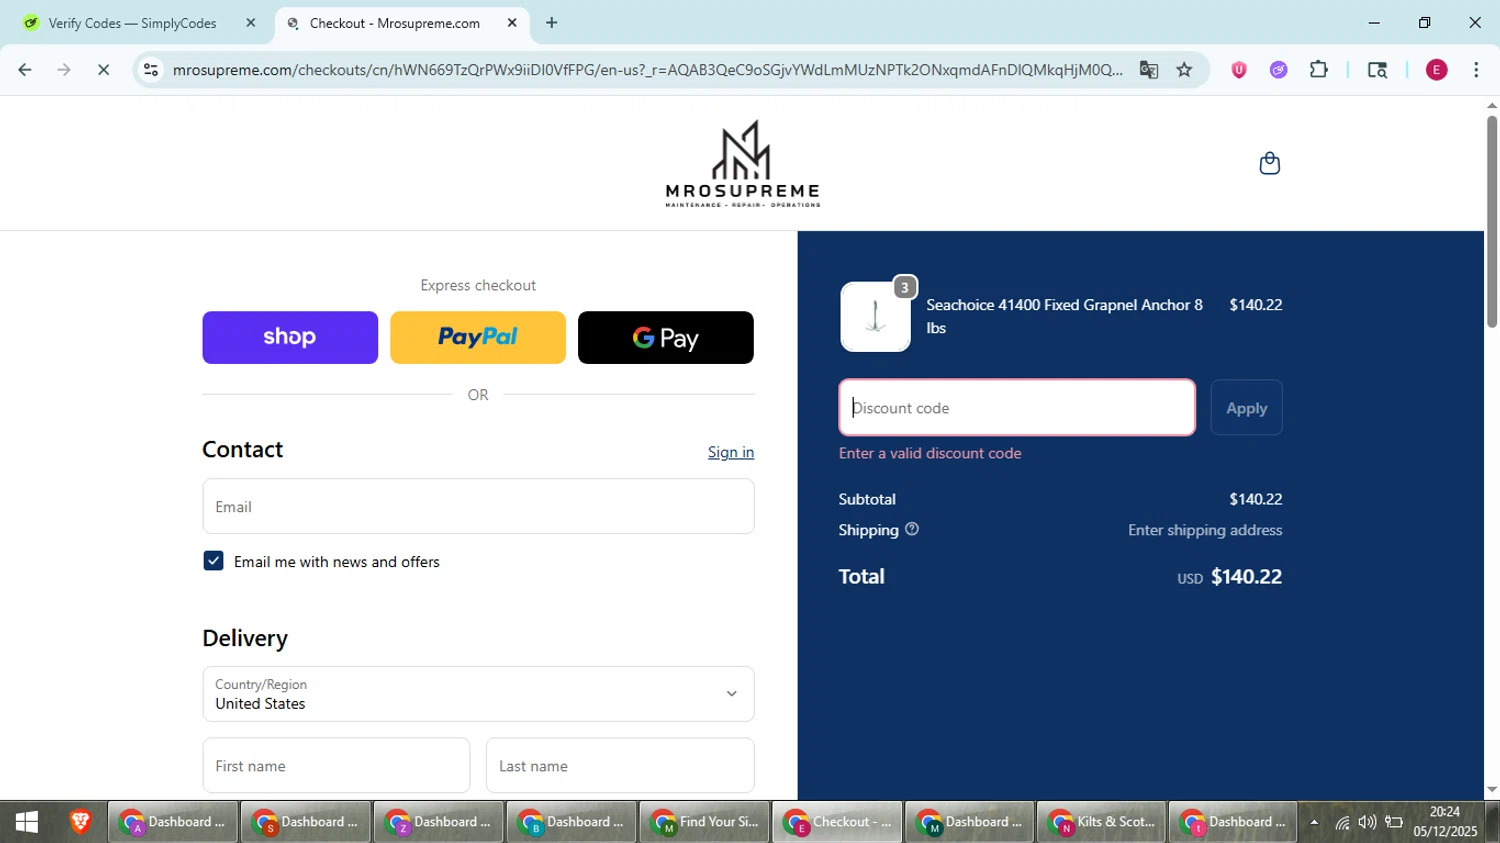Click the Enter a valid discount code message
Viewport: 1500px width, 843px height.
[930, 453]
